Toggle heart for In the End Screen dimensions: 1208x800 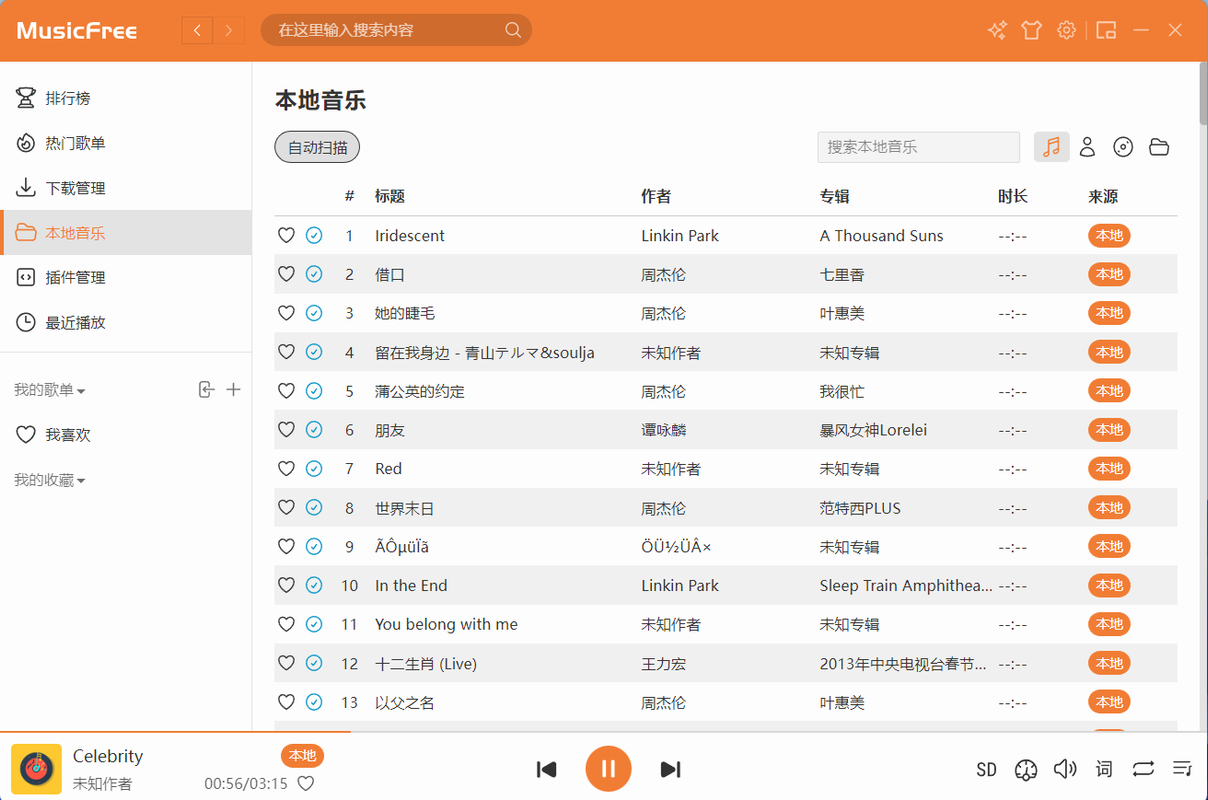pos(286,586)
